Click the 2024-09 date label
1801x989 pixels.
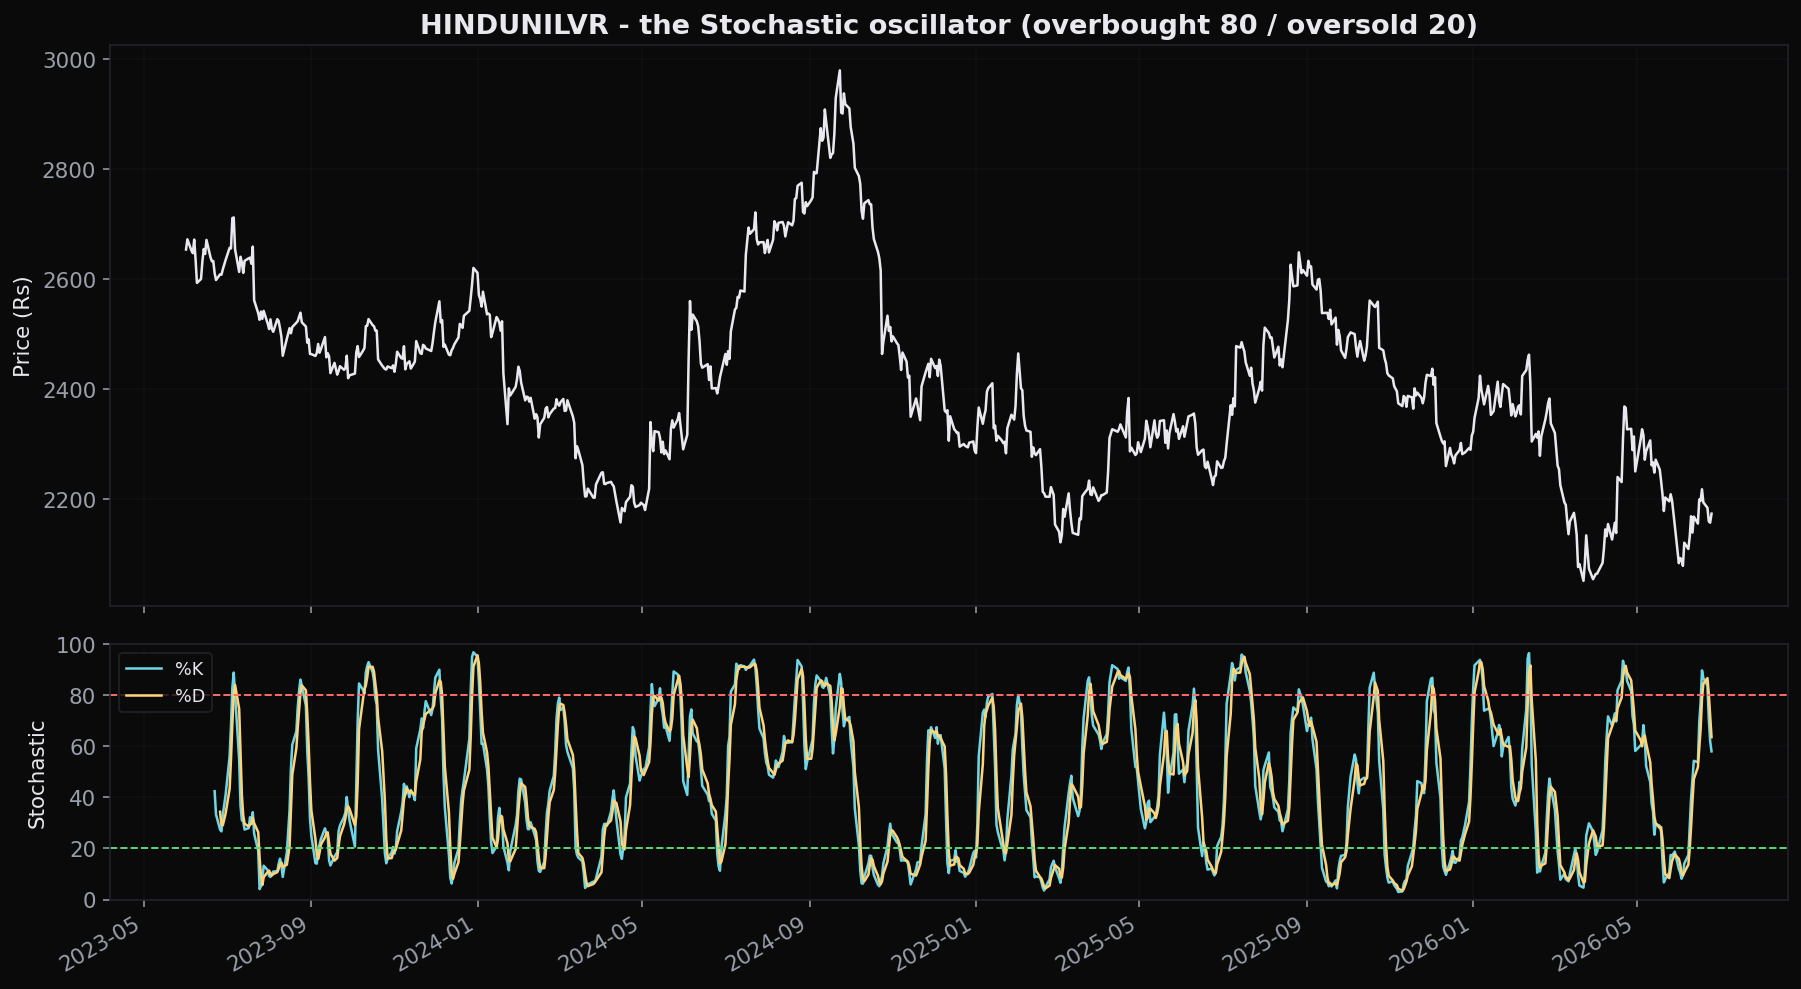[x=768, y=944]
